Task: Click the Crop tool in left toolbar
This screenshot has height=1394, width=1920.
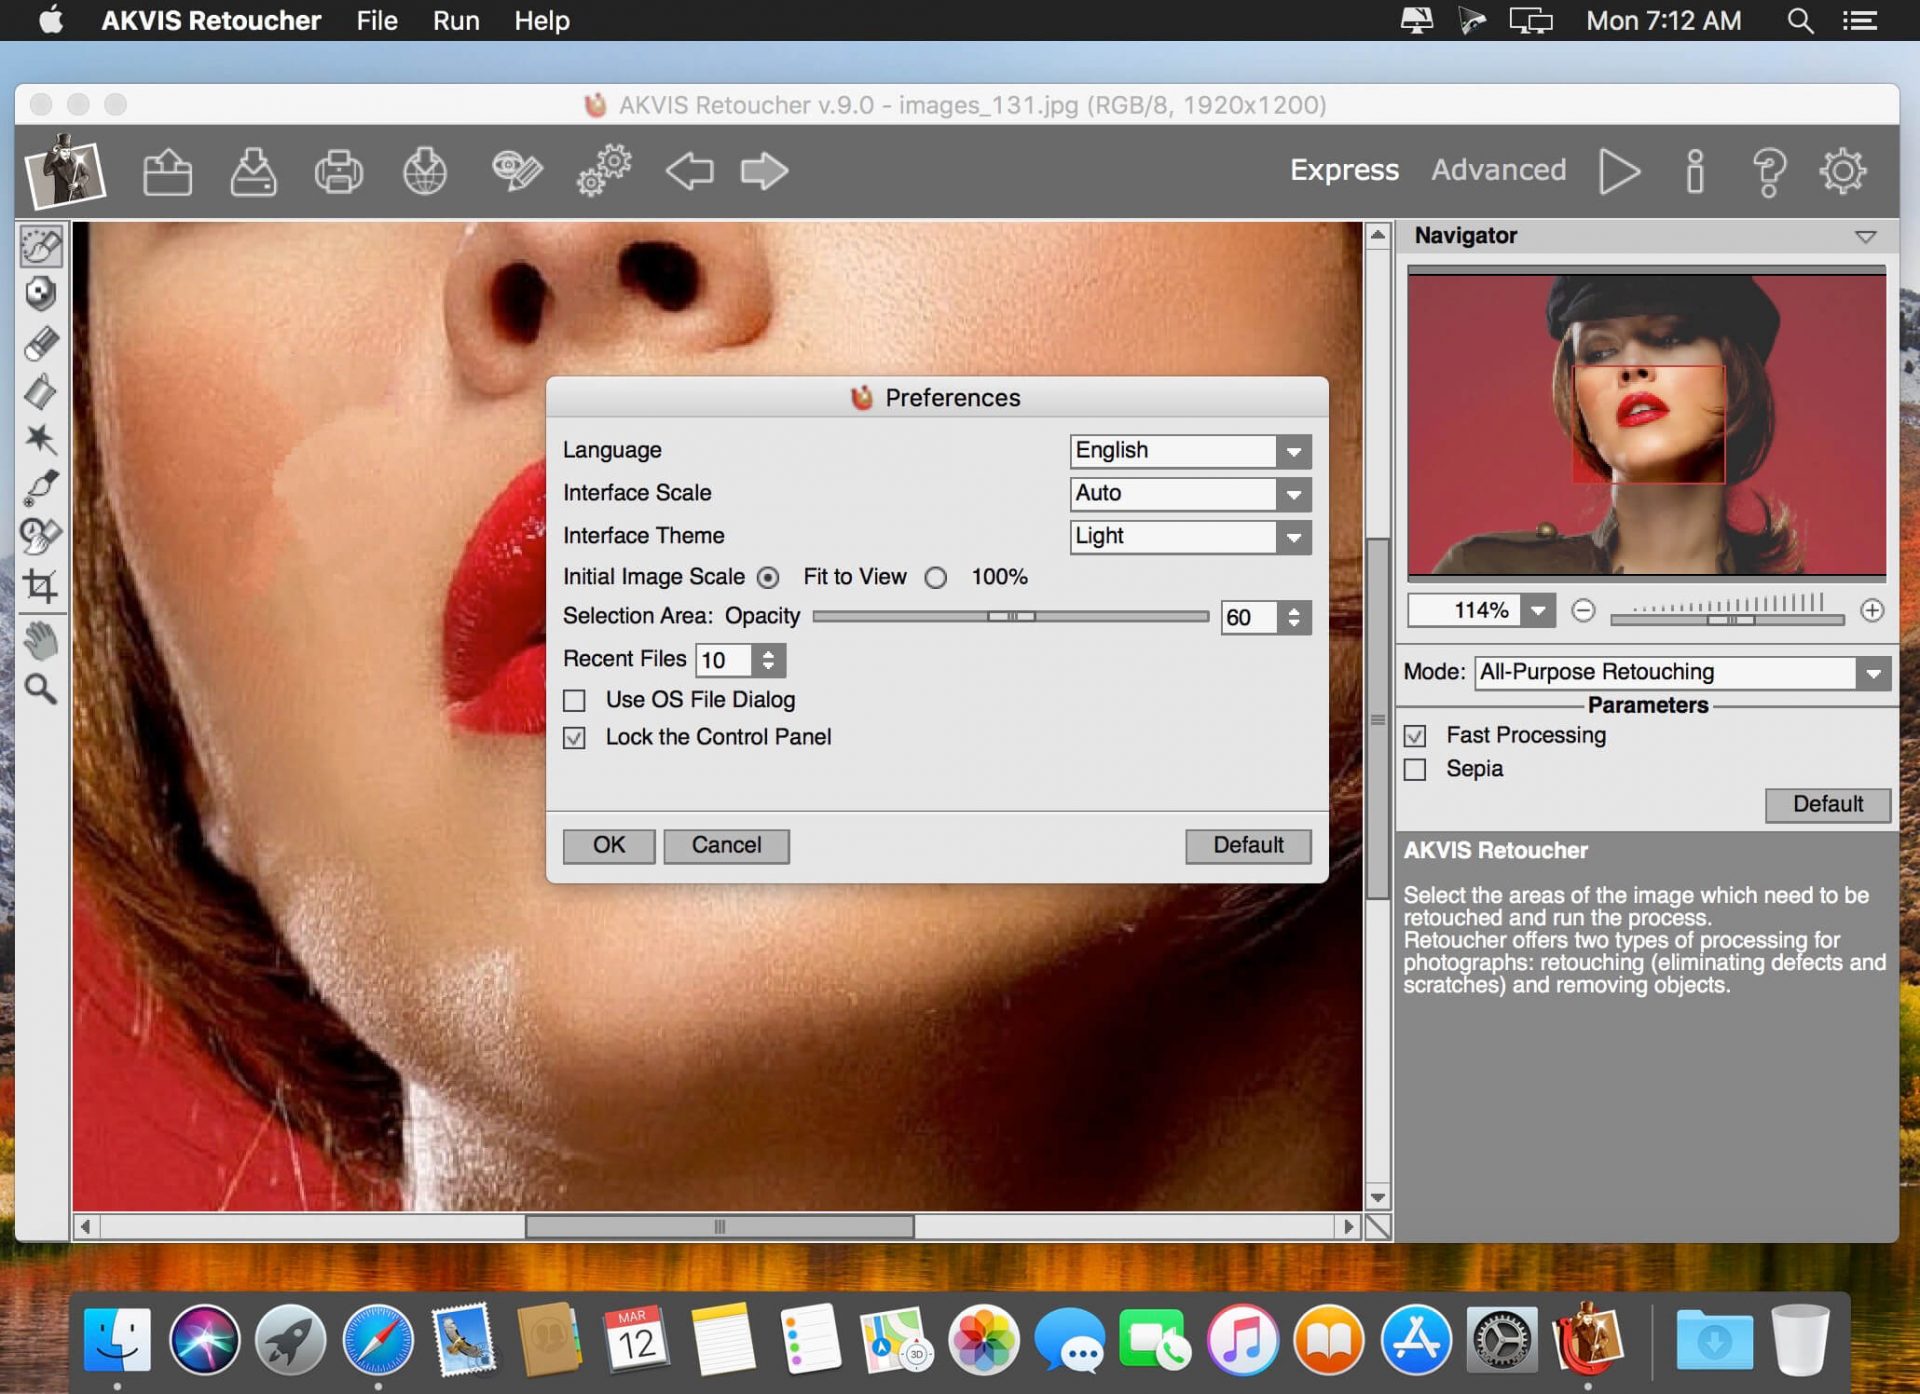Action: pos(41,586)
